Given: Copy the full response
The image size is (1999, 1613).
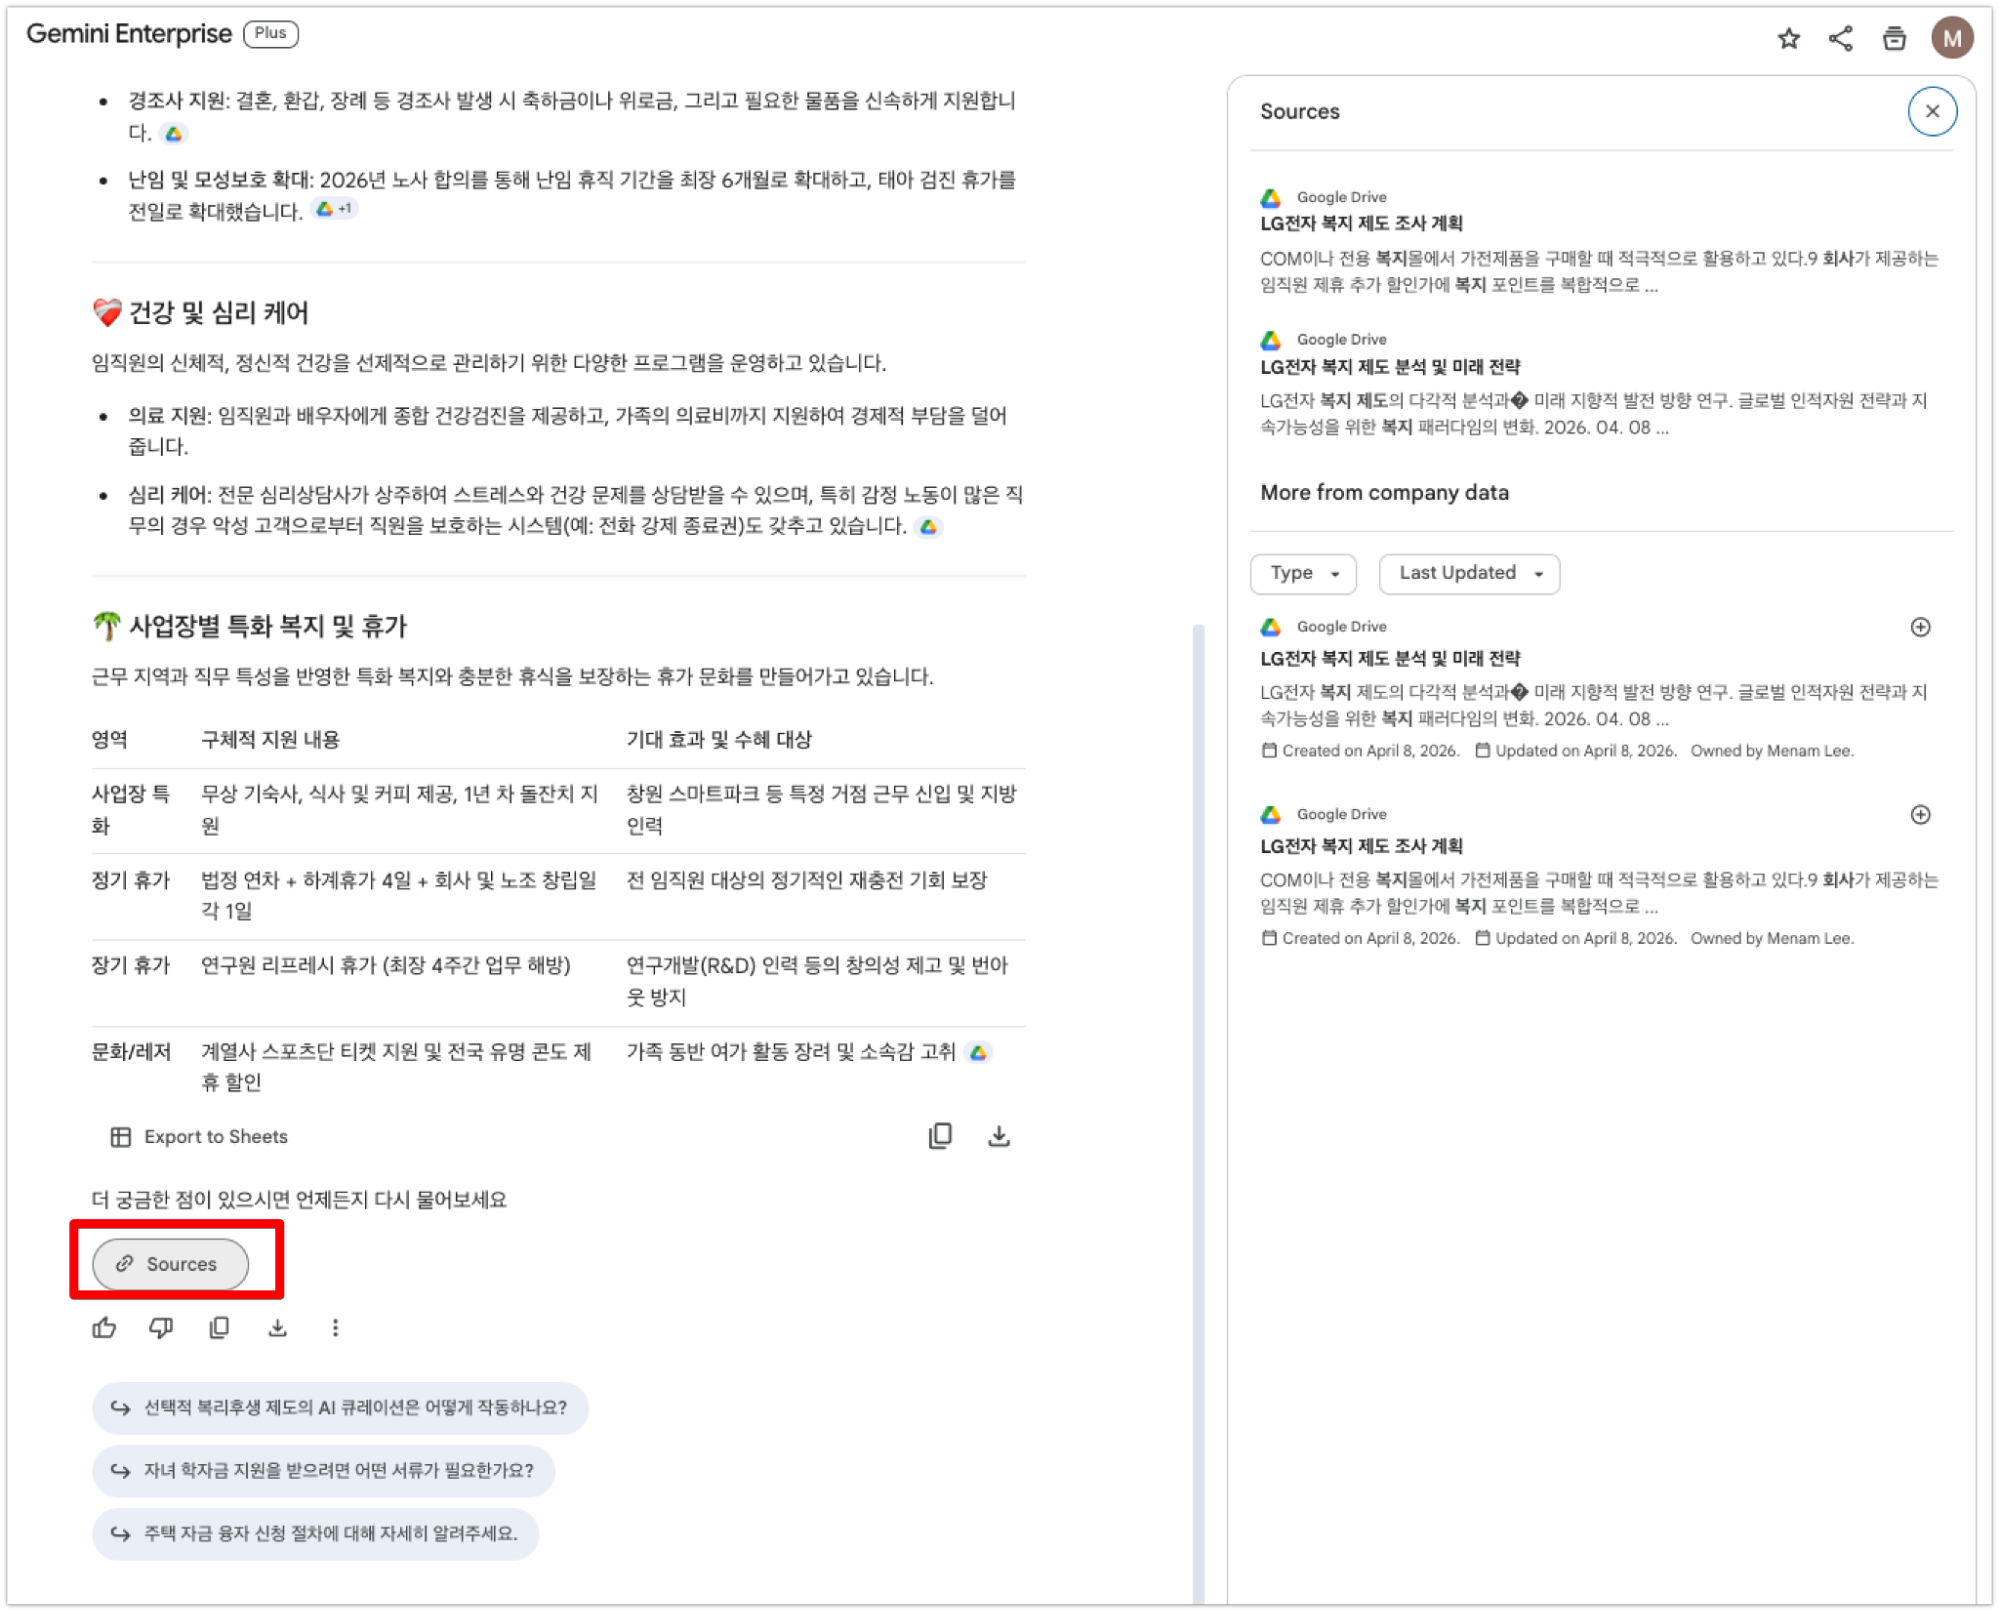Looking at the screenshot, I should click(219, 1328).
